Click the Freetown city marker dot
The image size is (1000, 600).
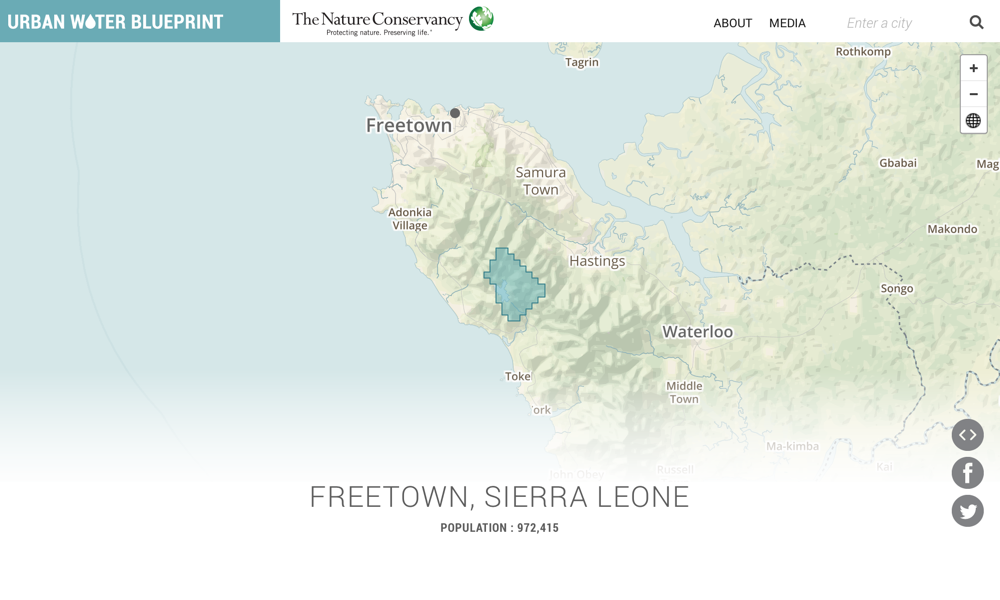point(455,113)
